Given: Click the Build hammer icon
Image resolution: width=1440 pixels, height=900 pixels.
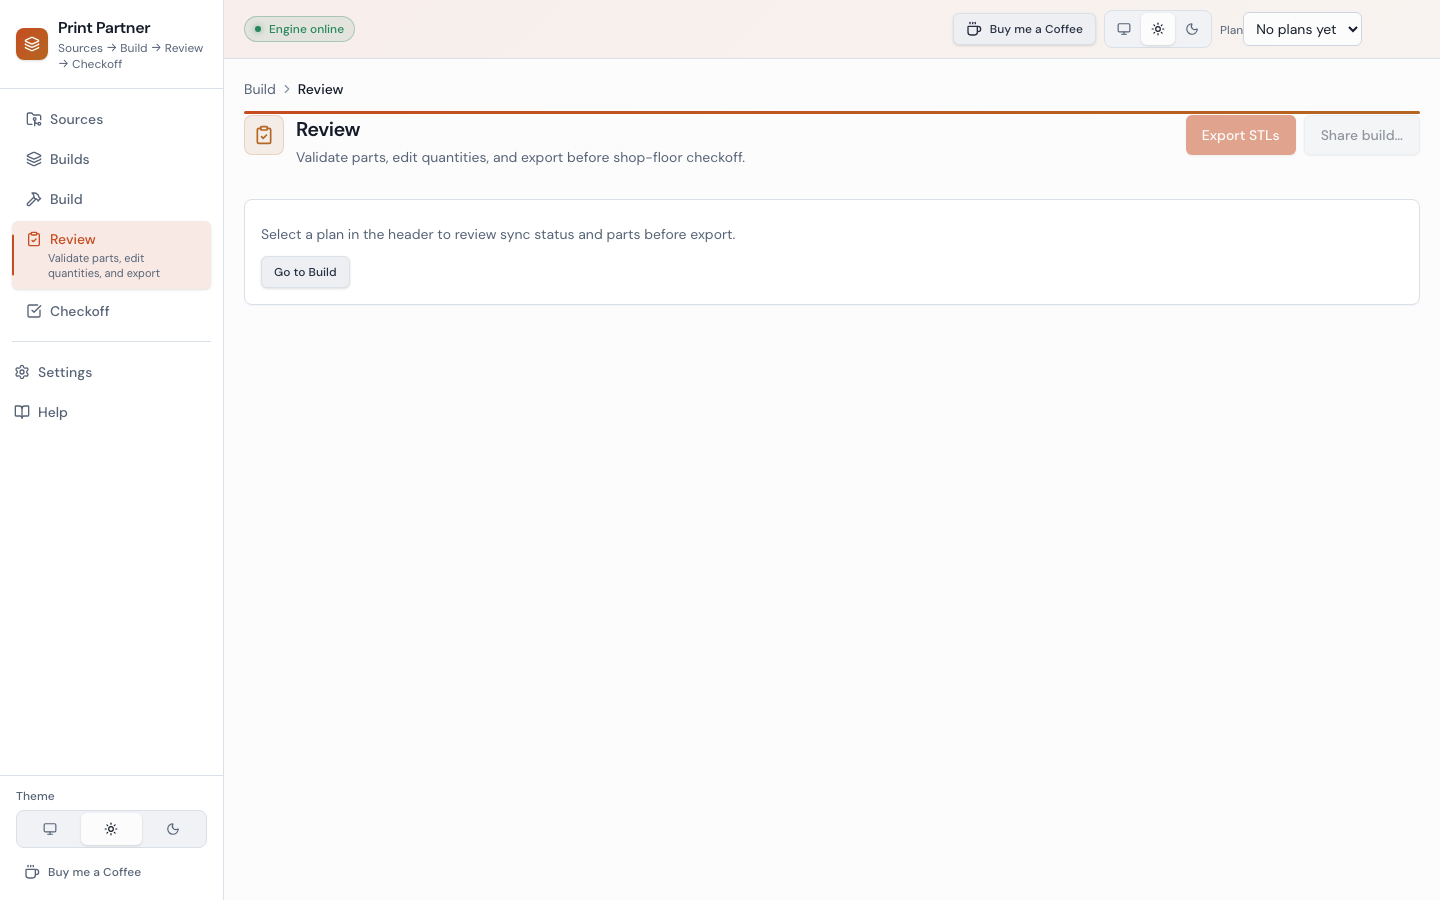Looking at the screenshot, I should click(34, 199).
